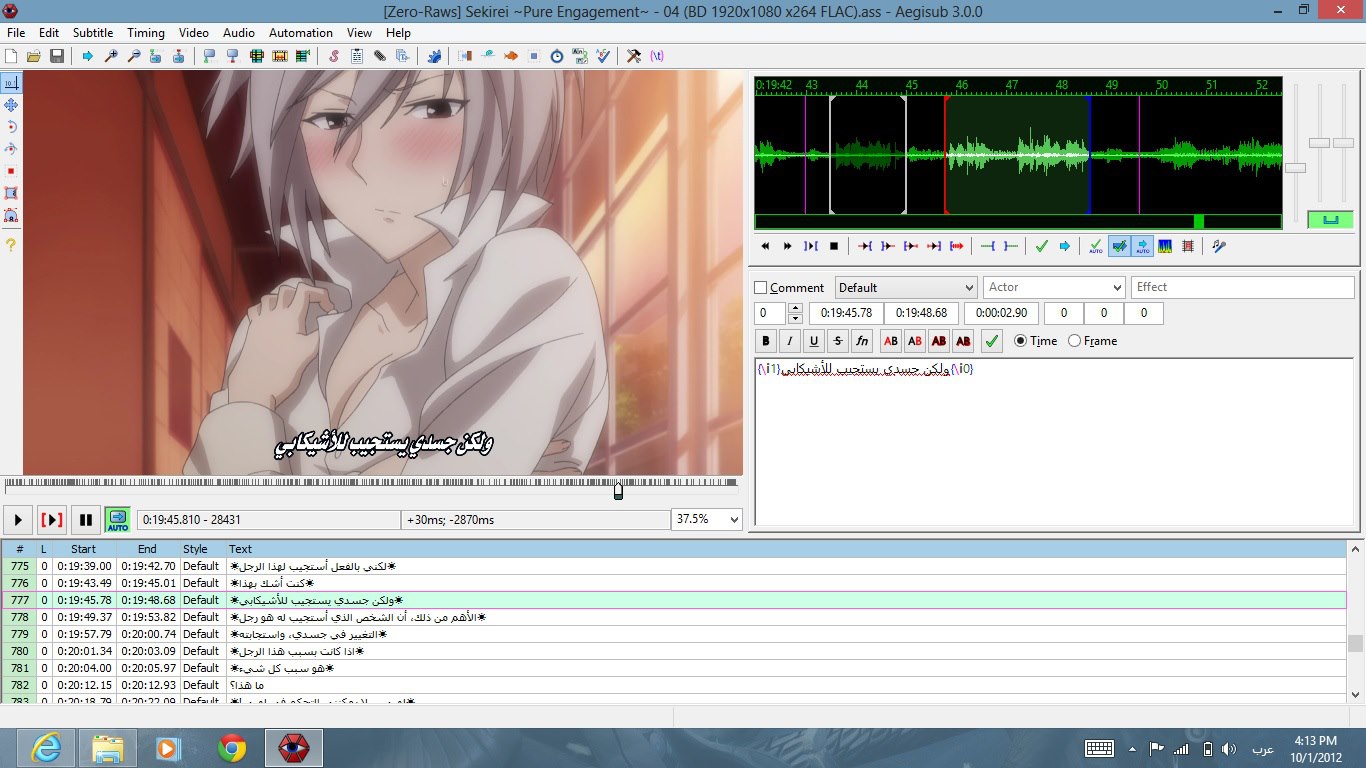Toggle bold formatting
The width and height of the screenshot is (1366, 768).
(x=766, y=341)
